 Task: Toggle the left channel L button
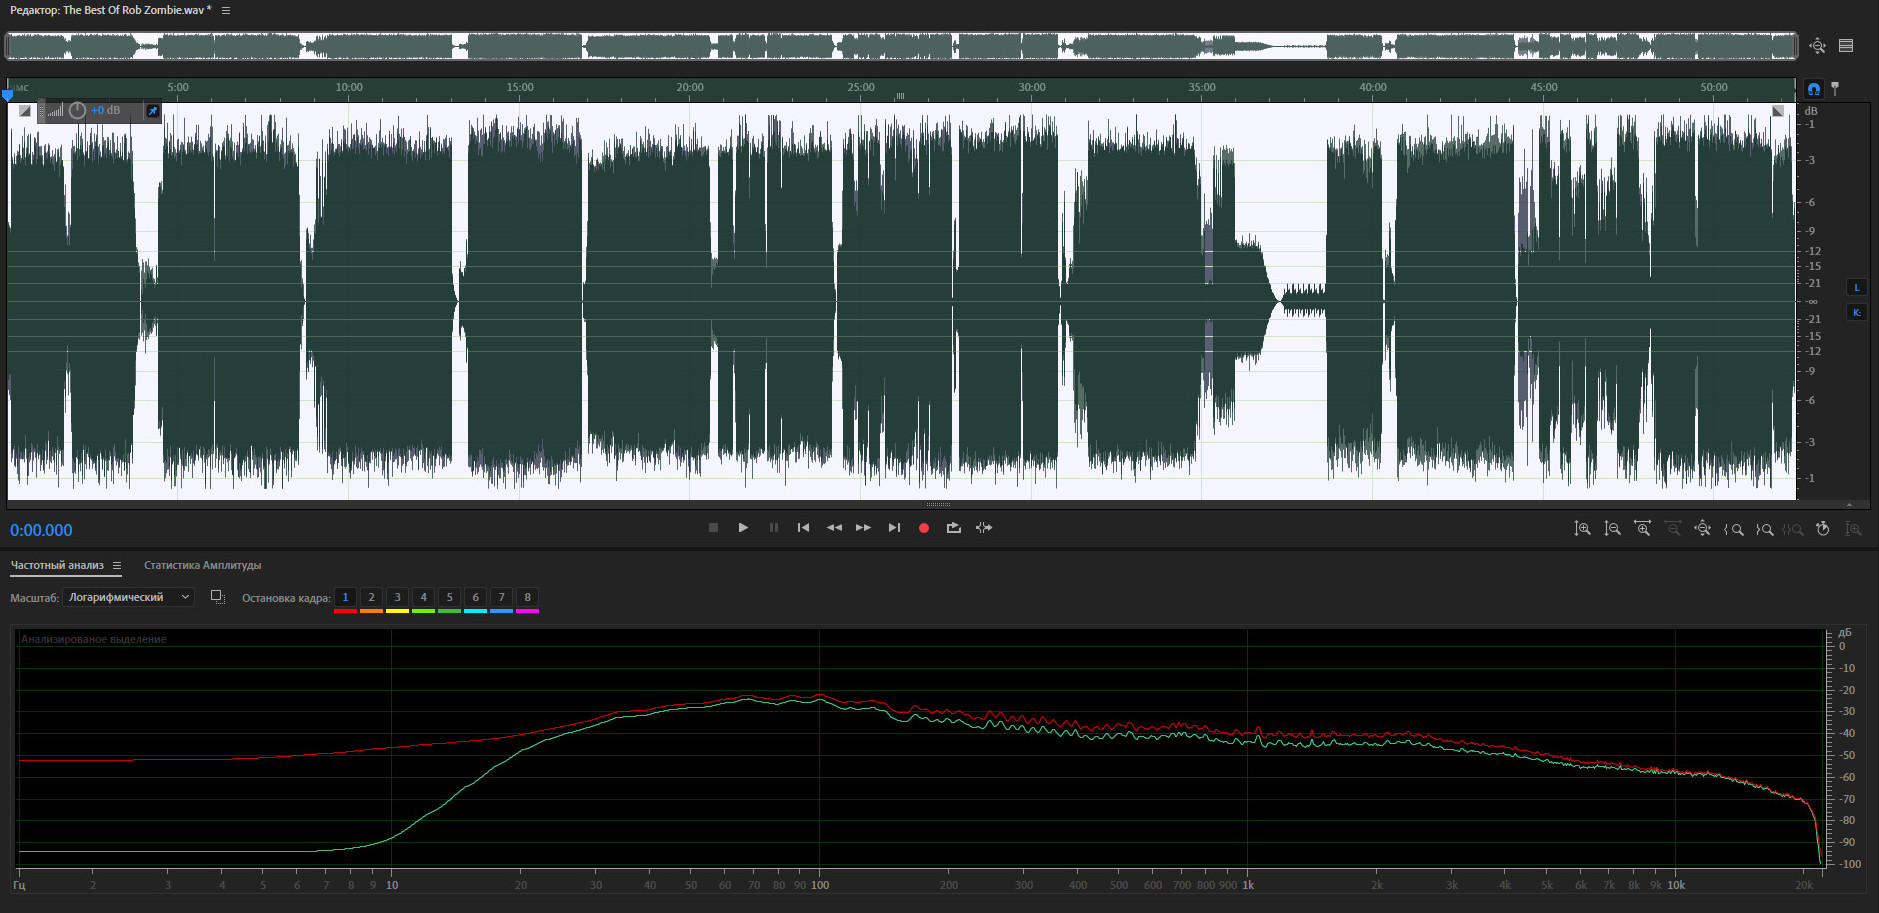[x=1857, y=288]
